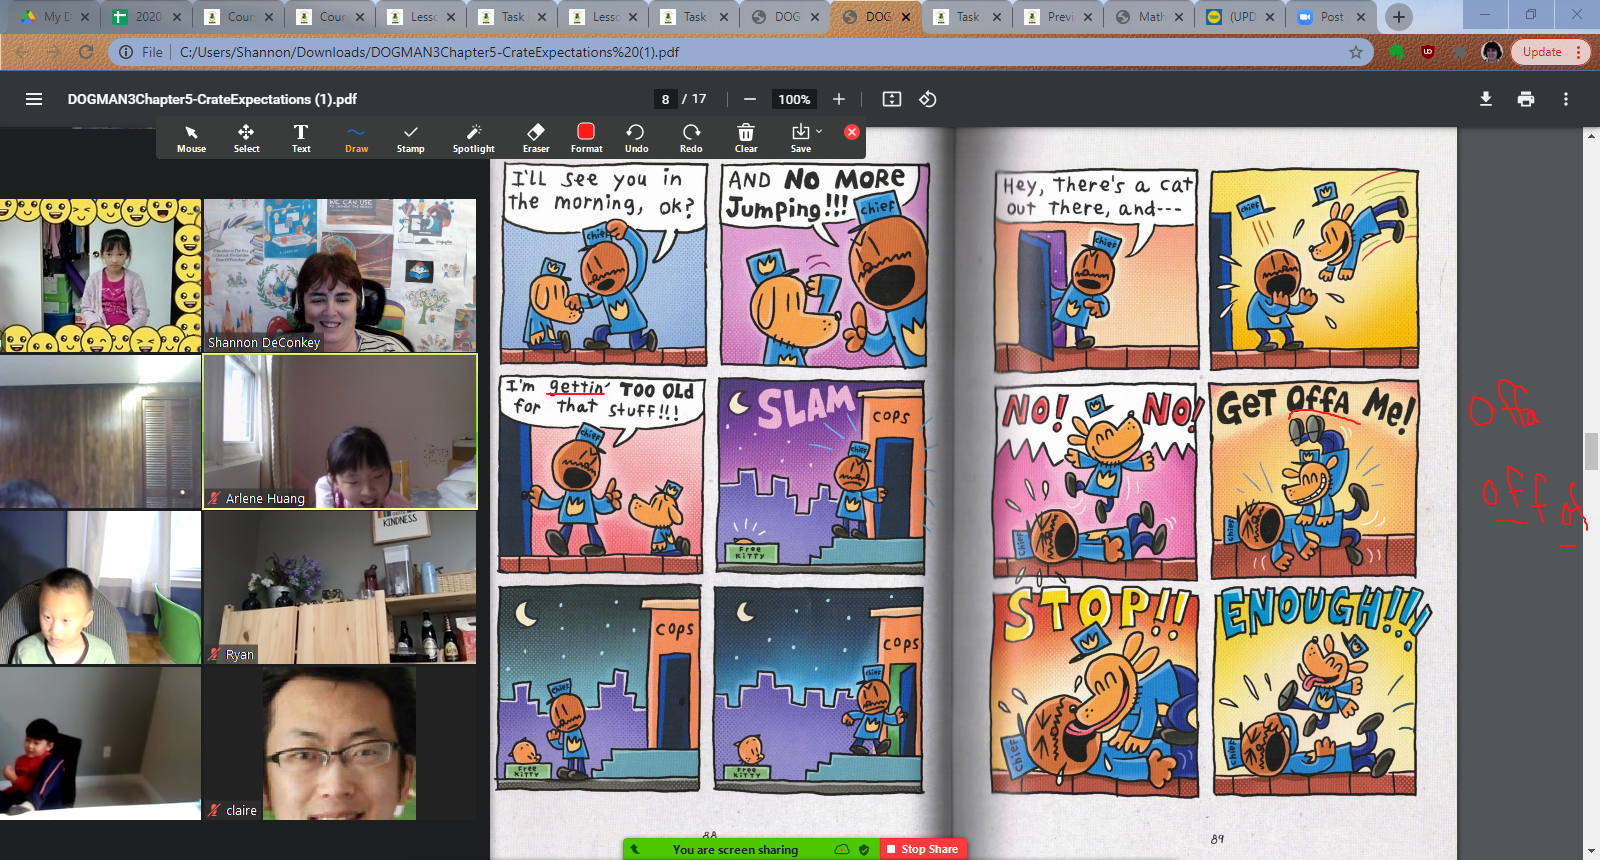
Task: Stop the screen share
Action: click(922, 849)
